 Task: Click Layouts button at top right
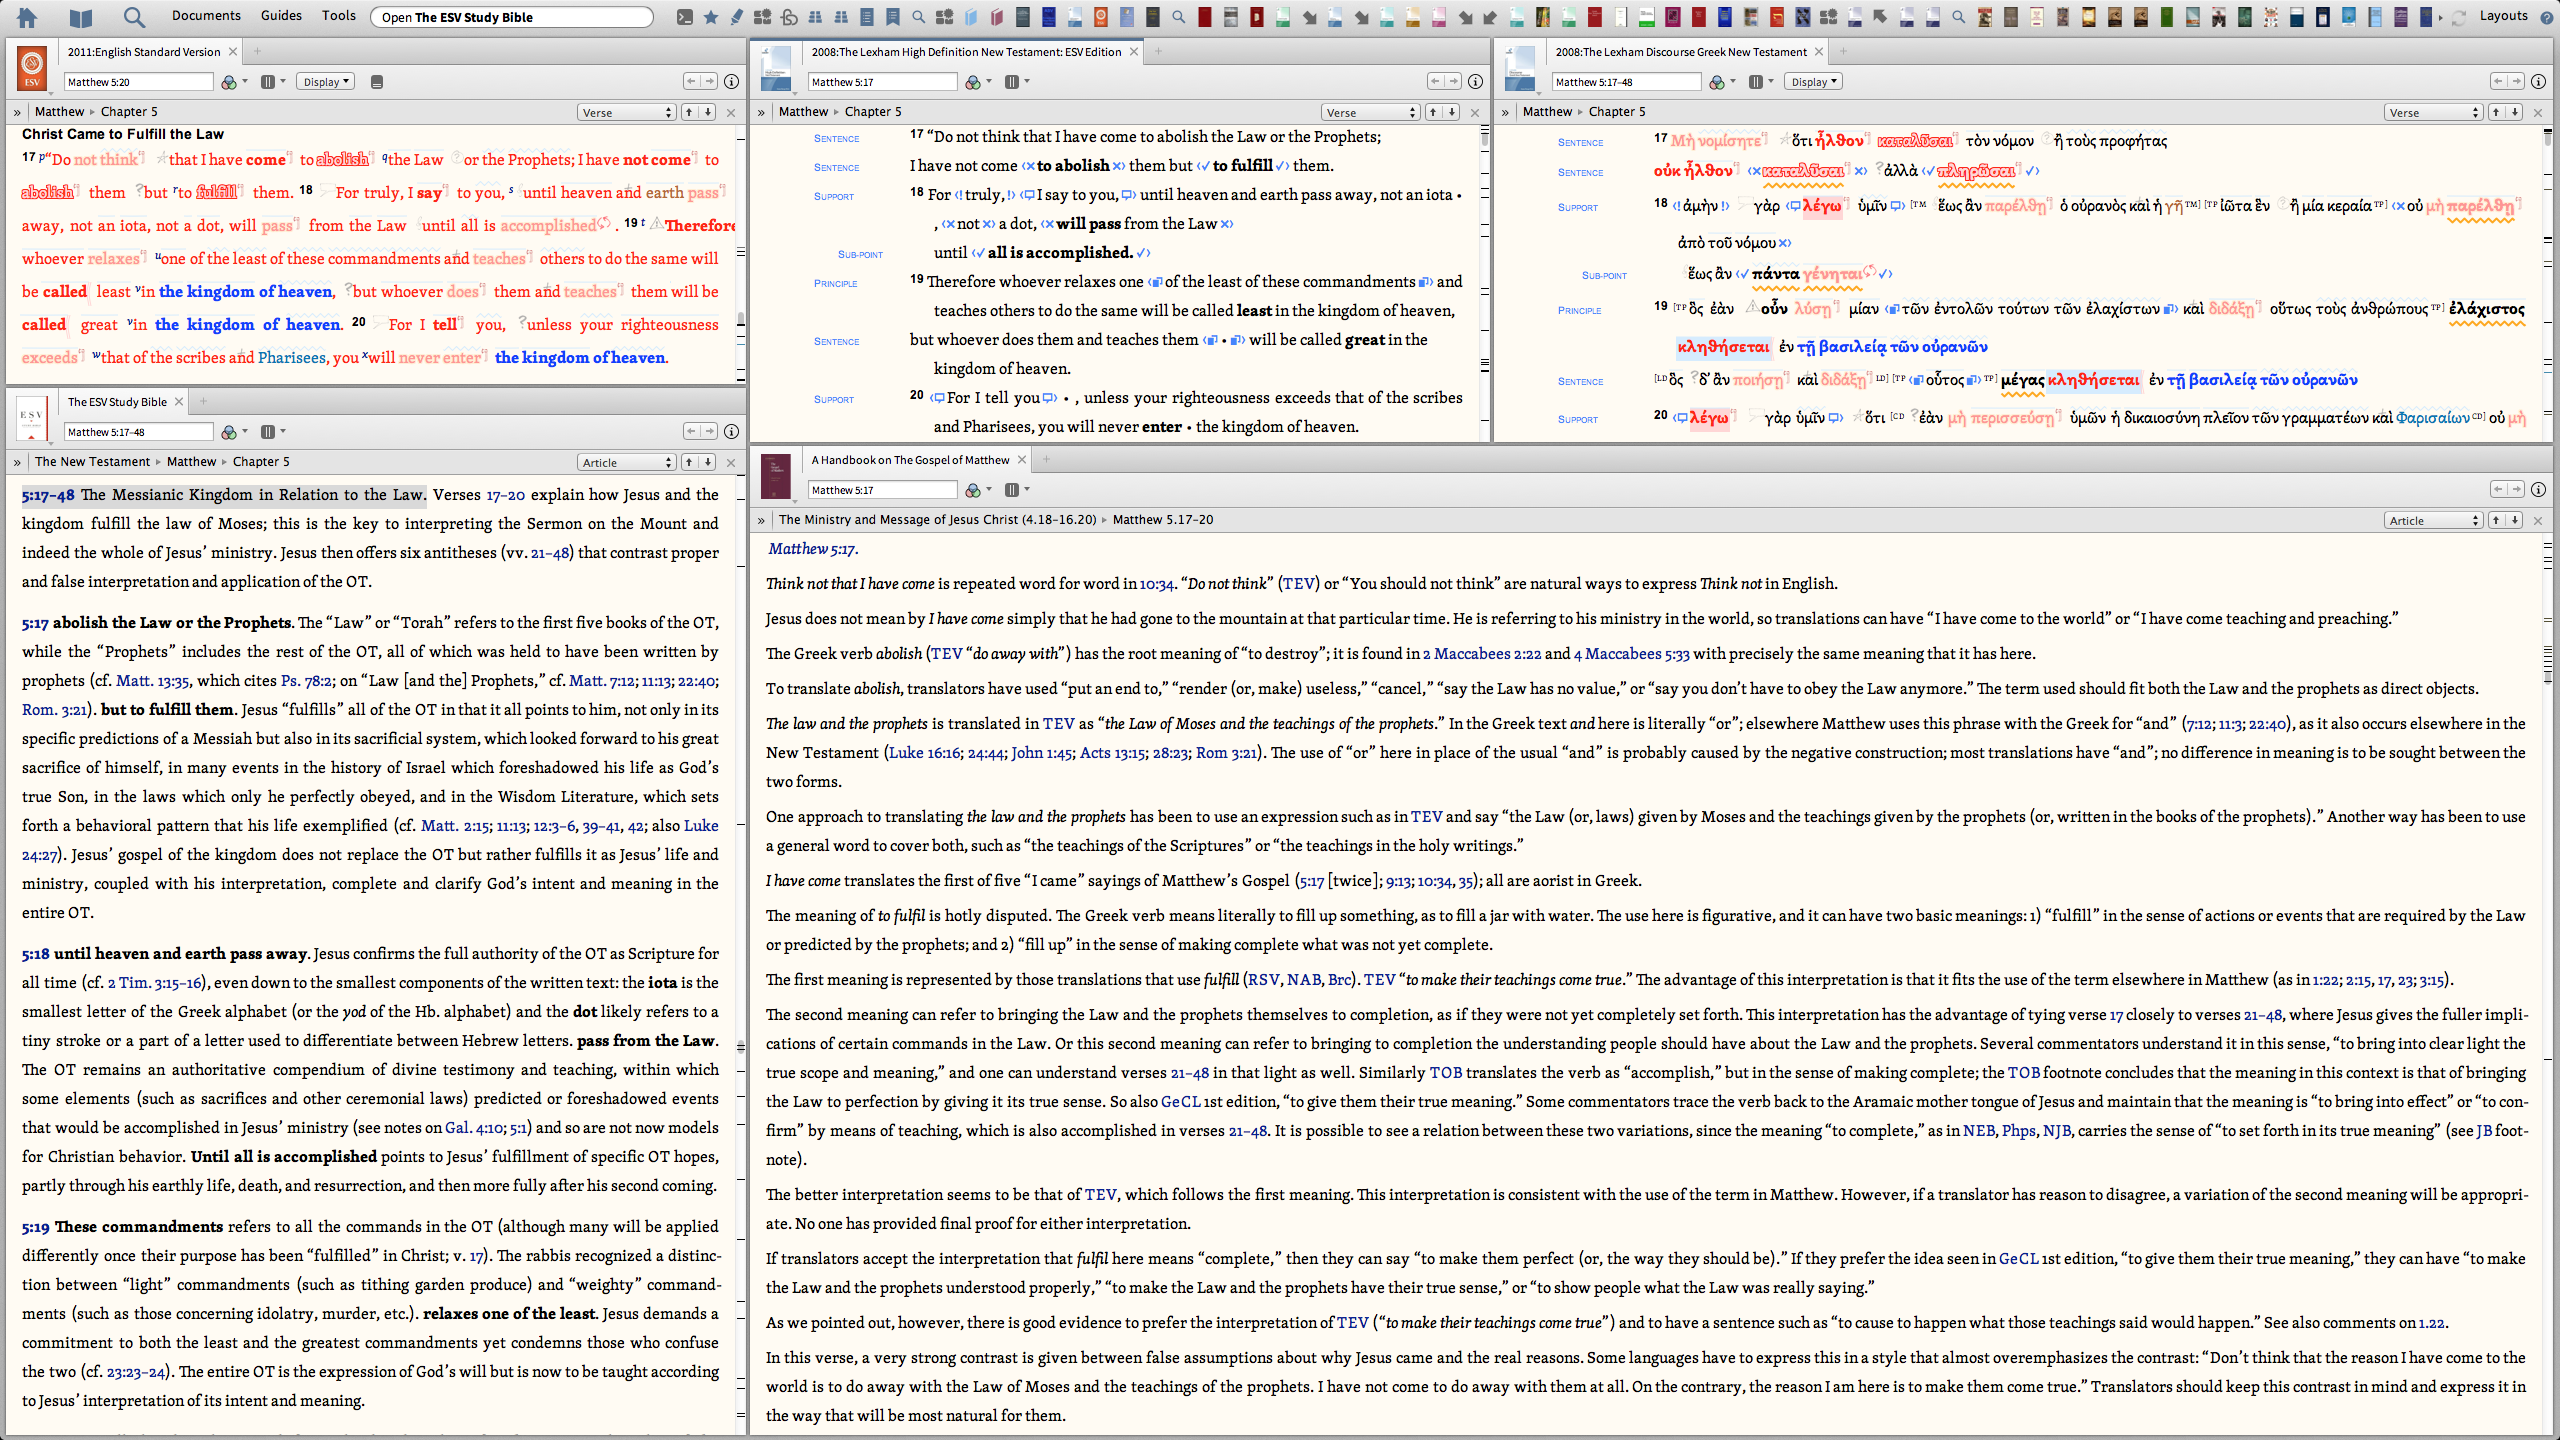2503,16
